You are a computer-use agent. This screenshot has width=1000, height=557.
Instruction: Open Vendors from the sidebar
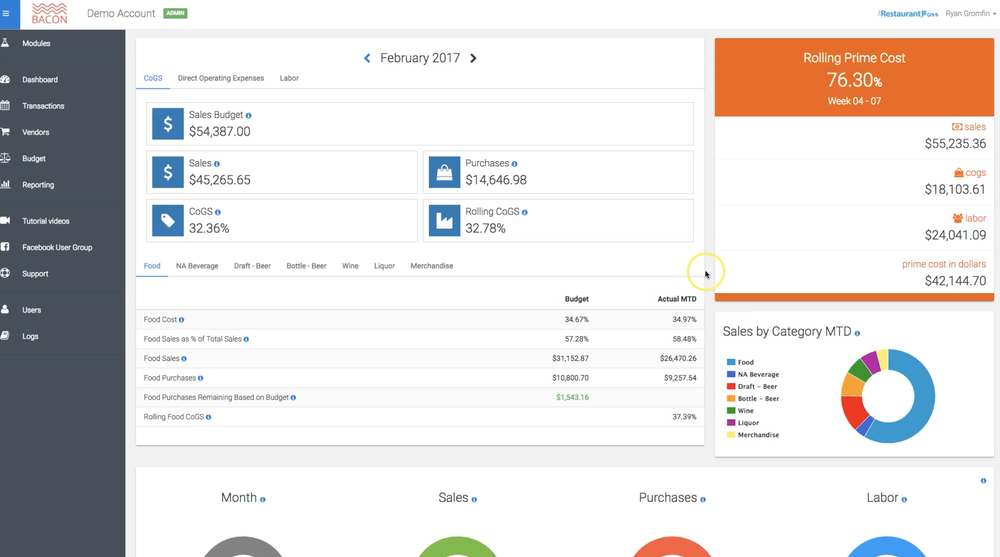click(36, 132)
